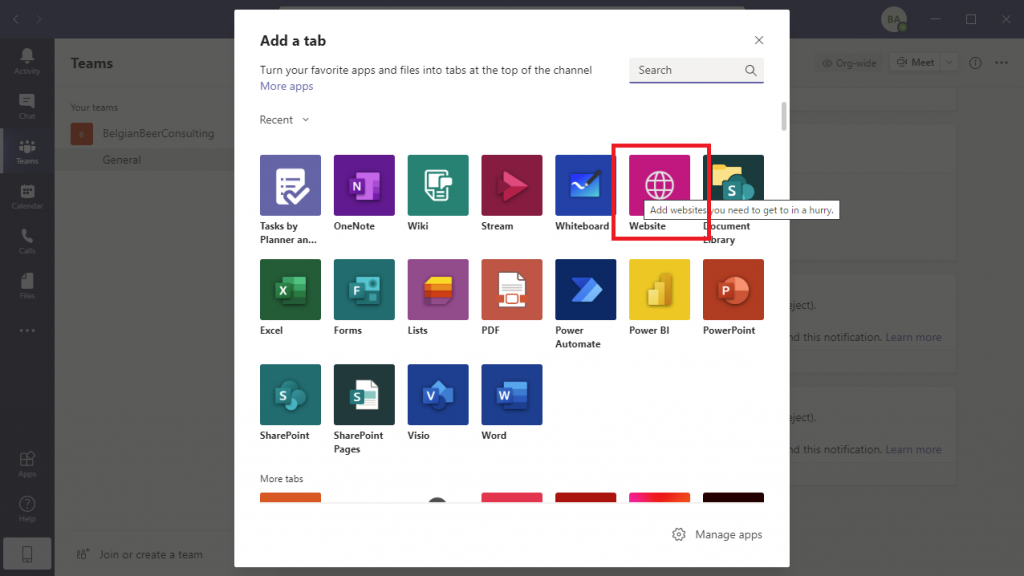The image size is (1024, 576).
Task: Open the General channel
Action: coord(121,160)
